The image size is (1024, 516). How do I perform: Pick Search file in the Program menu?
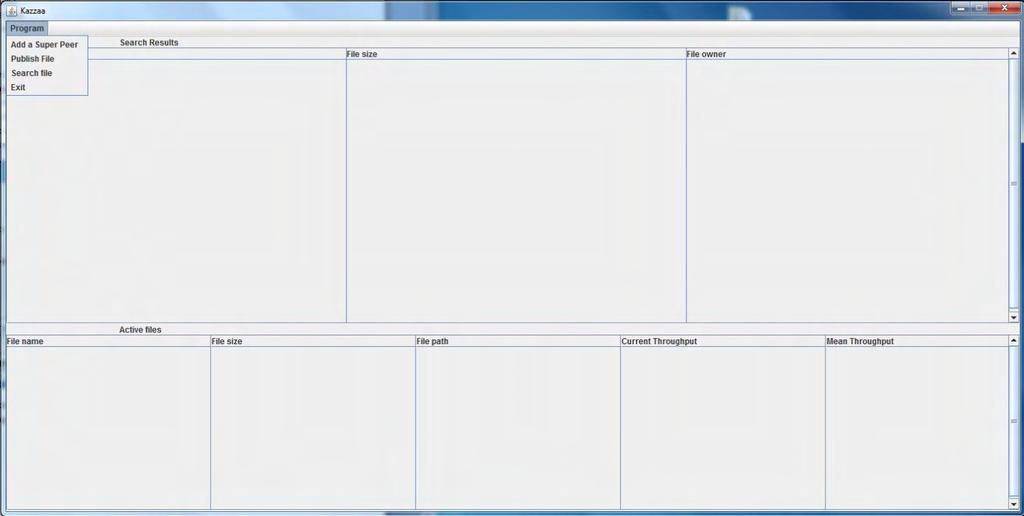click(x=47, y=73)
